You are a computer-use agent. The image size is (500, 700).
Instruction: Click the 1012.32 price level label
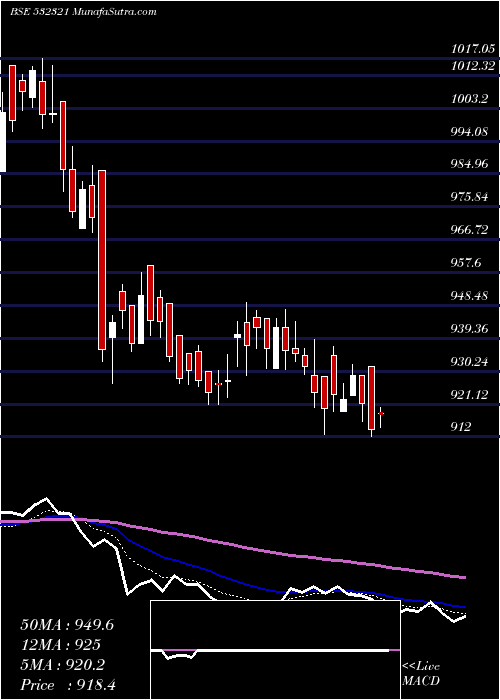(x=473, y=66)
